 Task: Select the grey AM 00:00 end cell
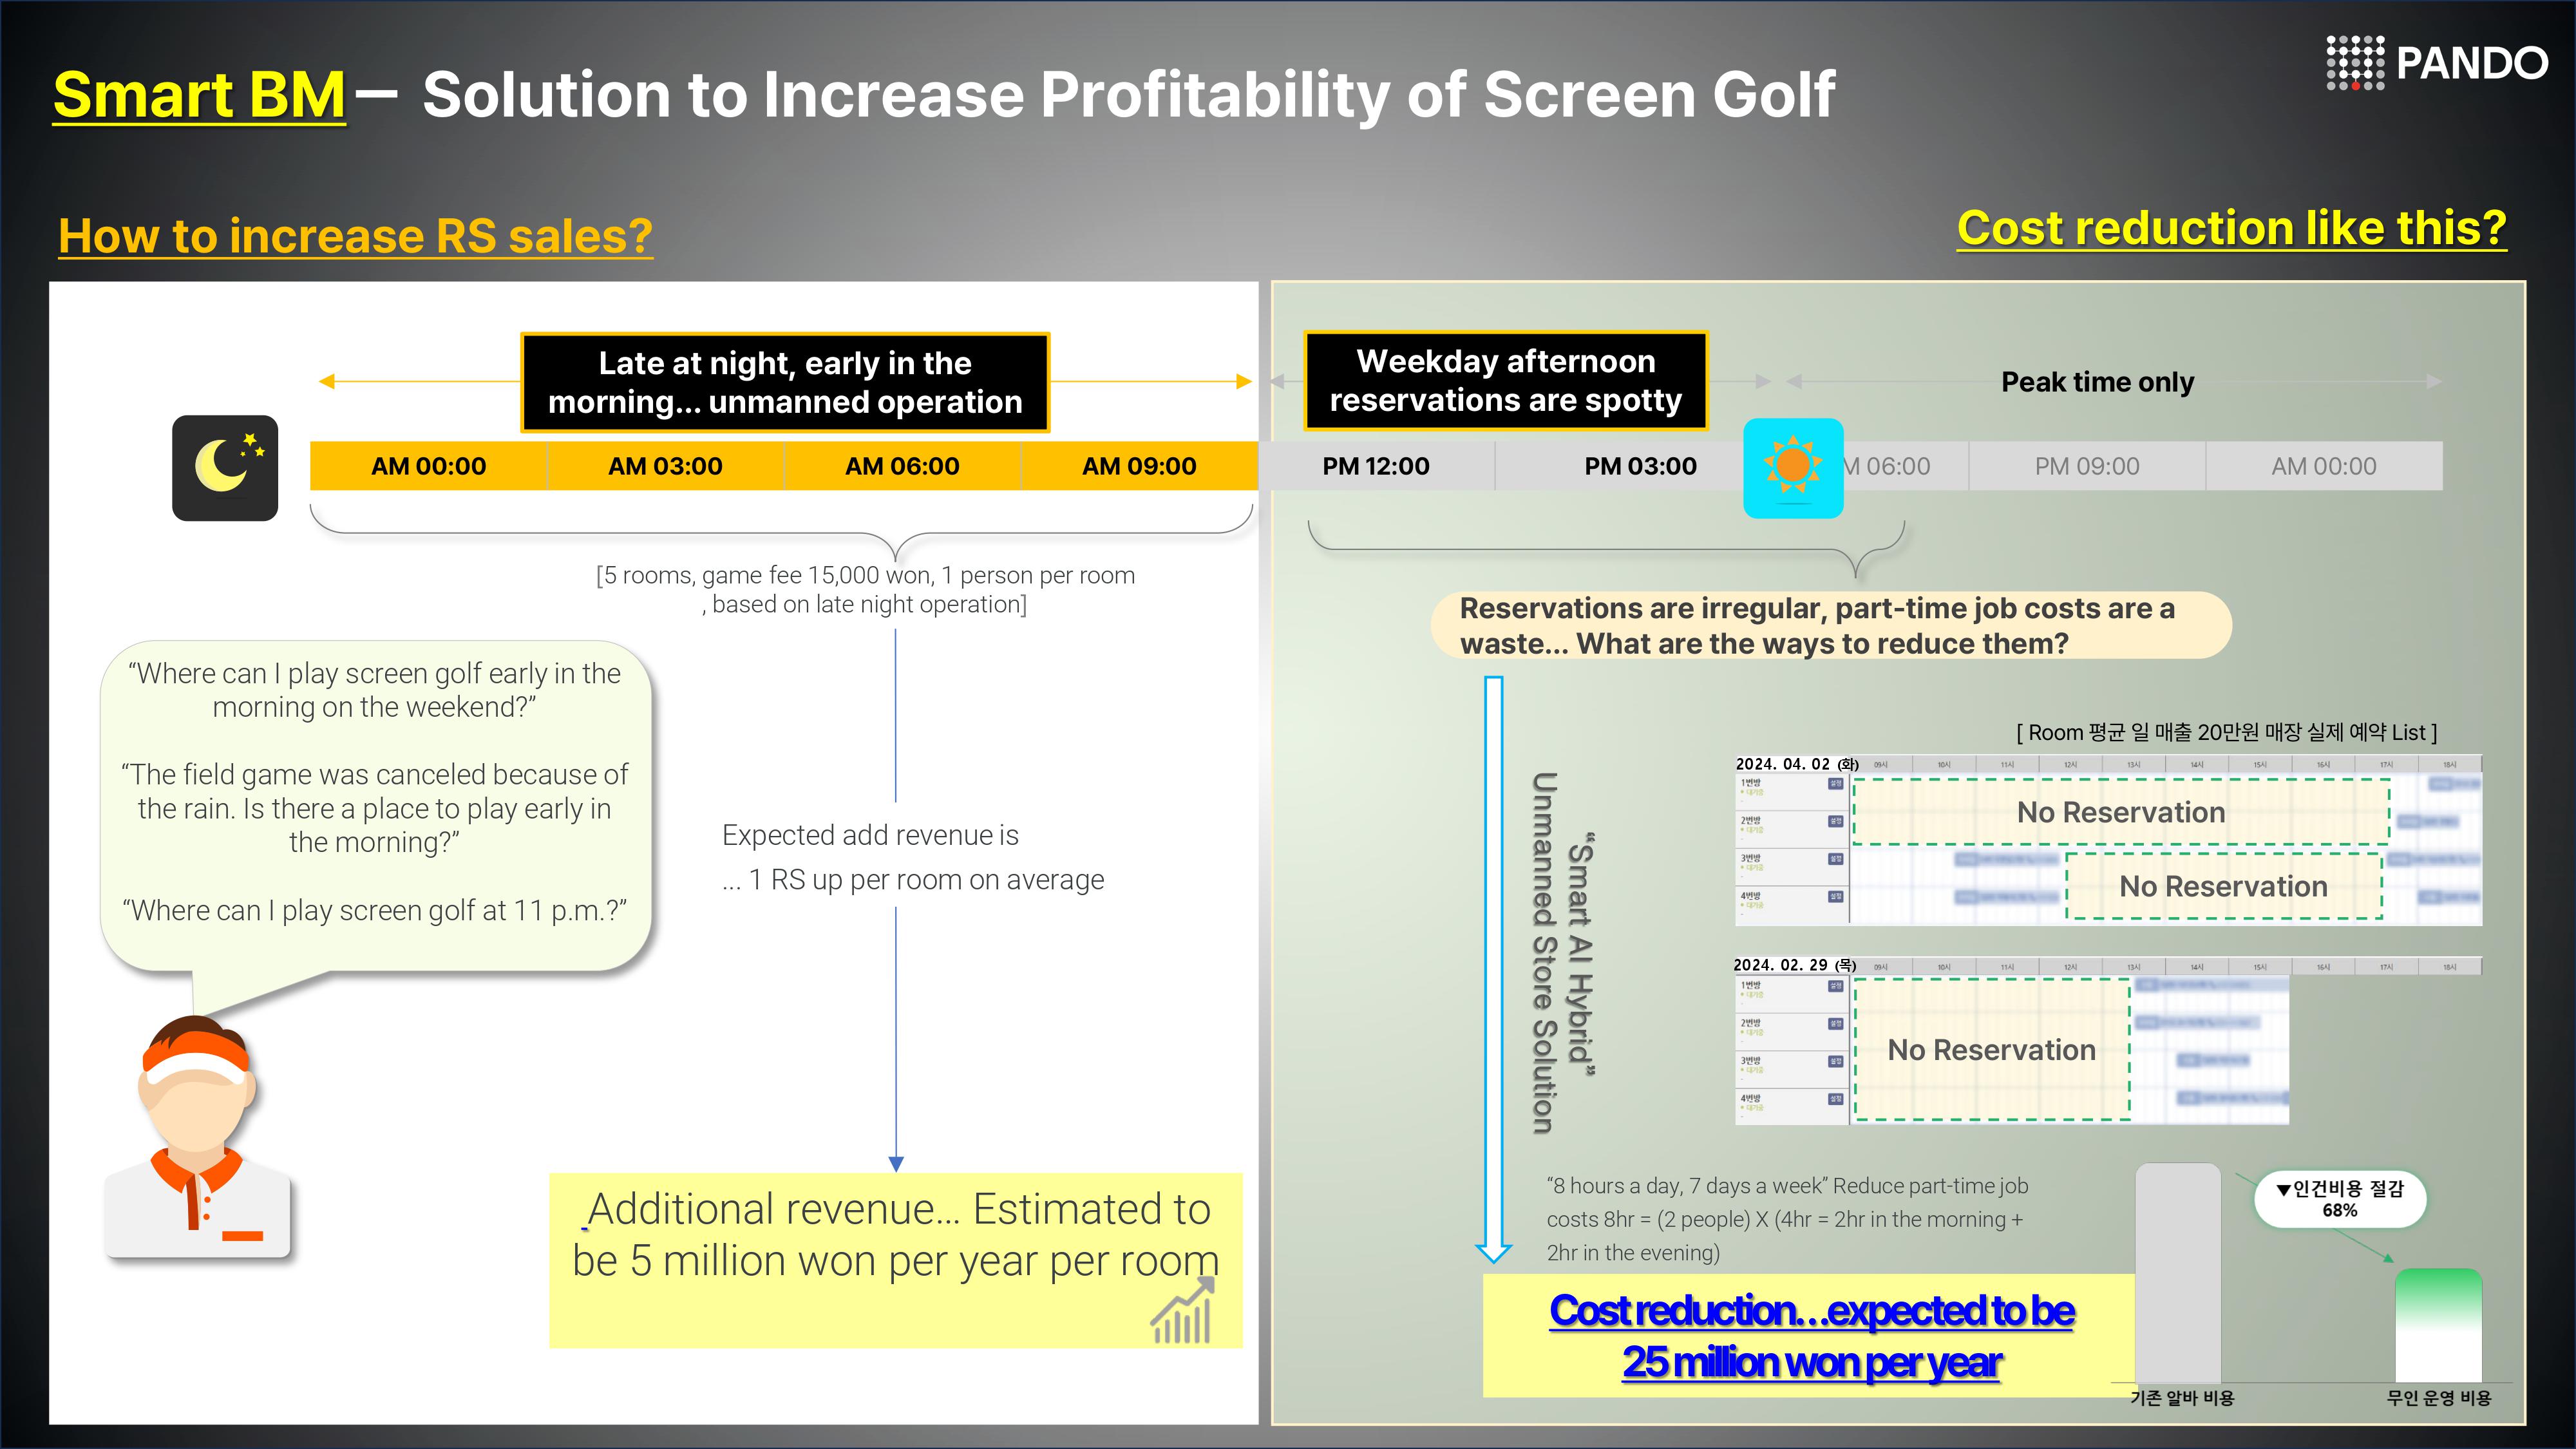point(2324,466)
